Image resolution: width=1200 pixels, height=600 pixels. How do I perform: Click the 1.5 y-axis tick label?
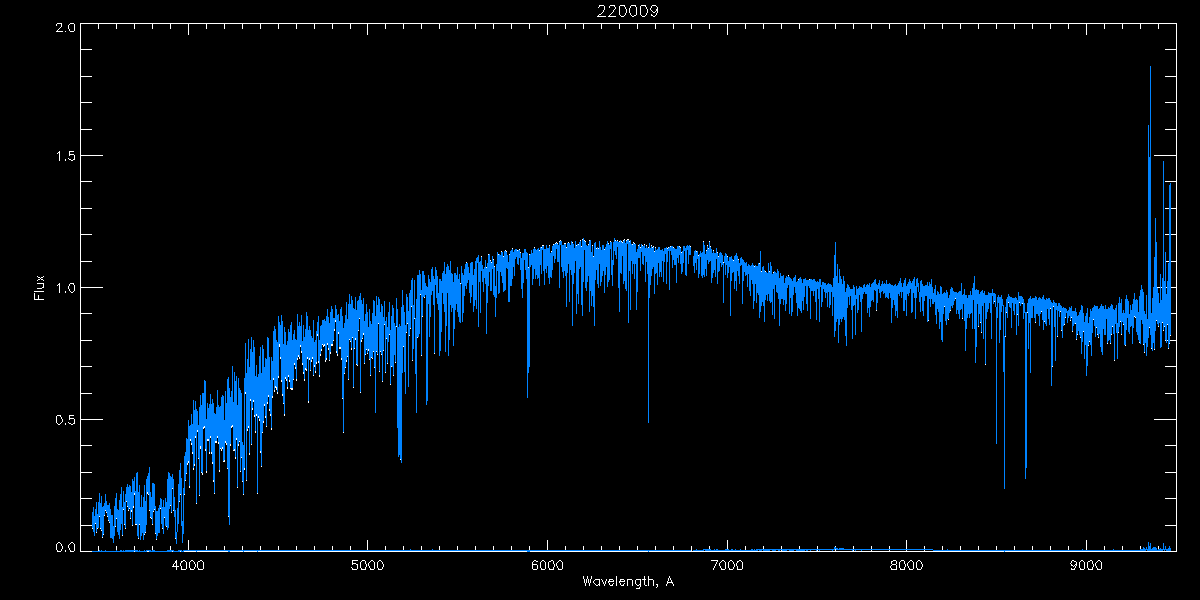(x=66, y=157)
